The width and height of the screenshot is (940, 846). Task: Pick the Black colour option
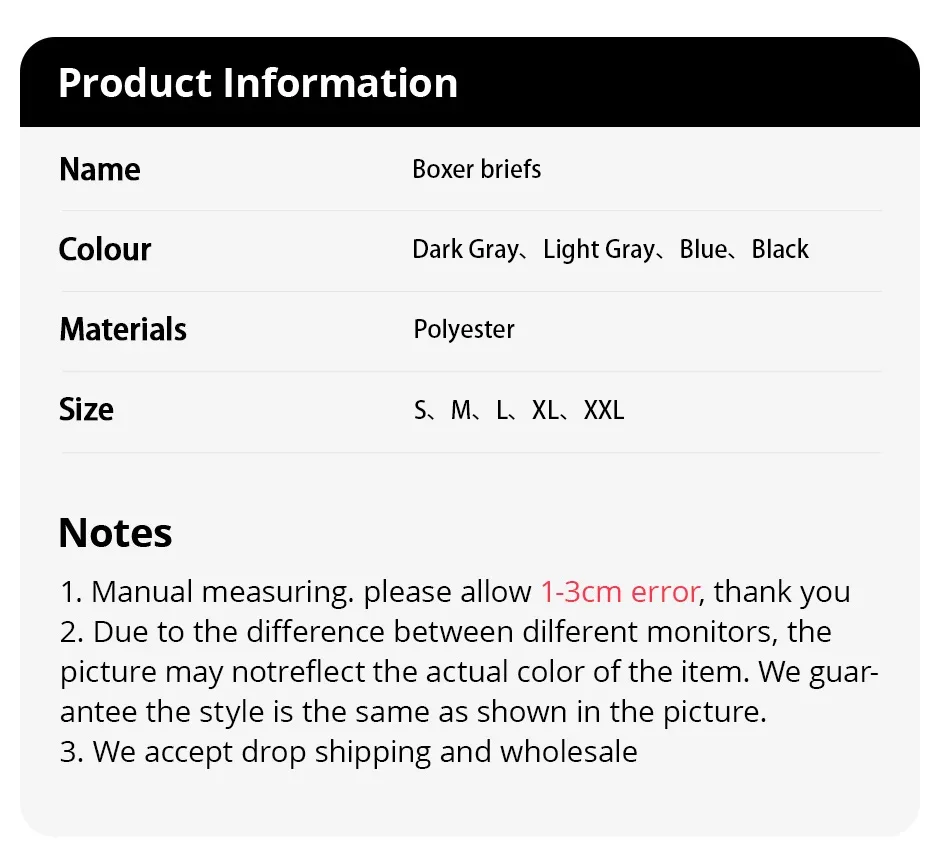click(x=780, y=249)
